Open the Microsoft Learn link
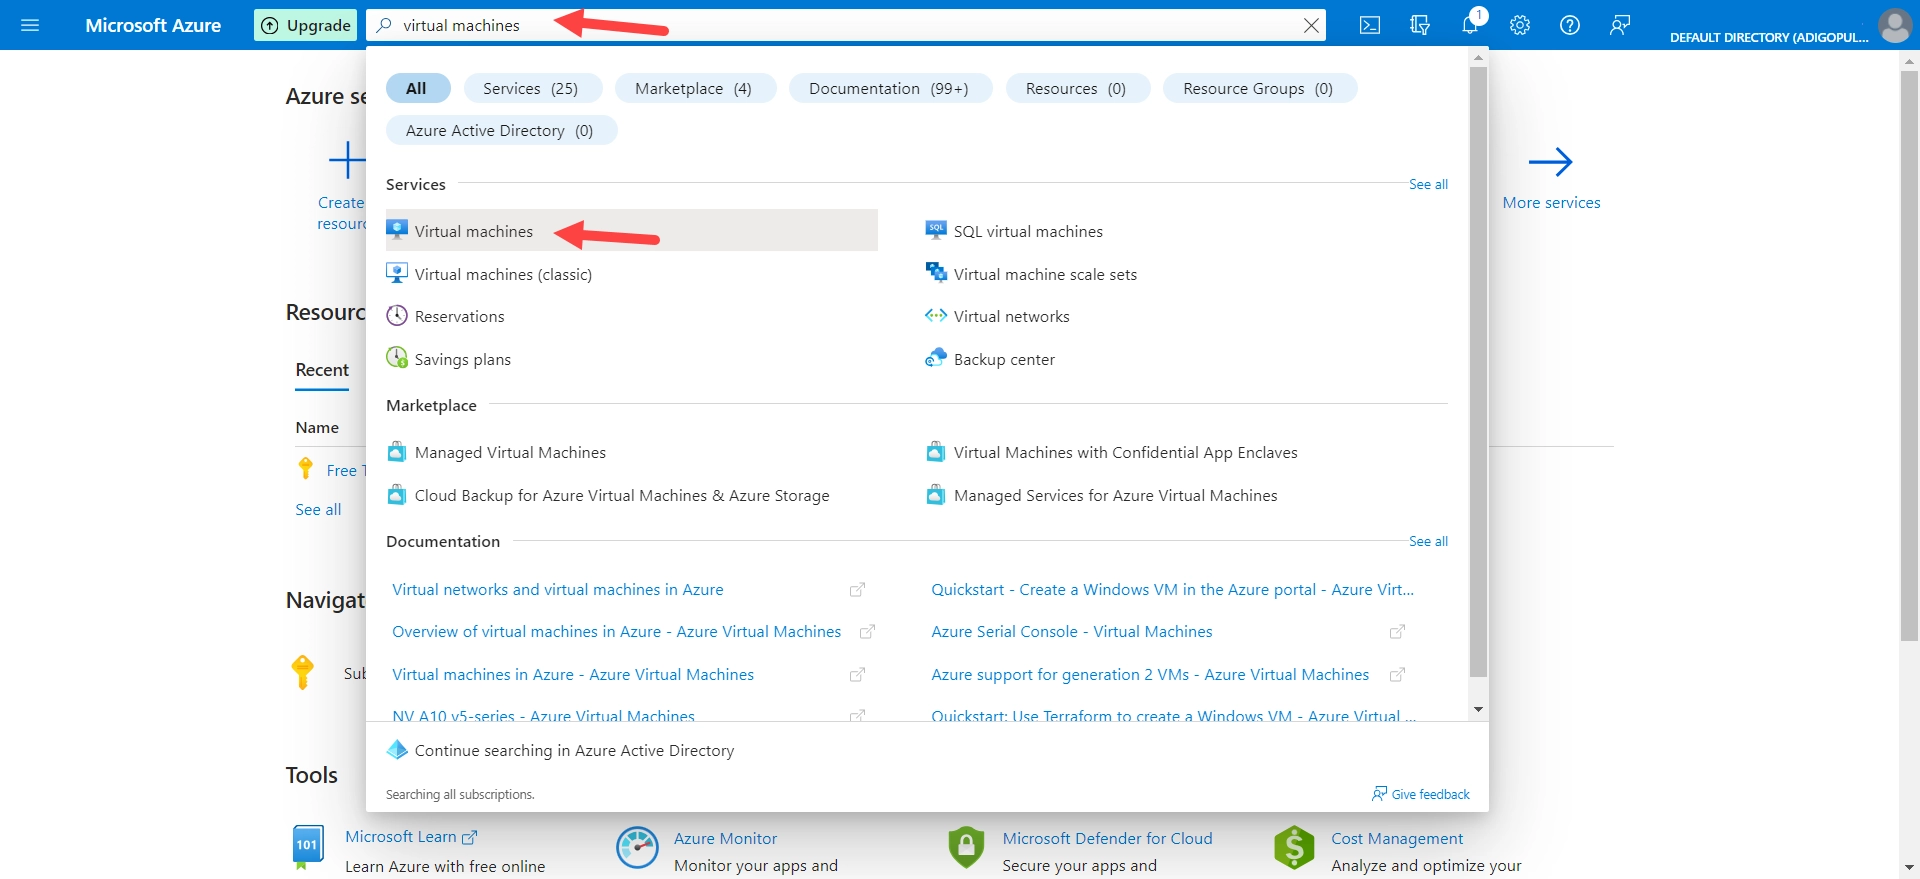The height and width of the screenshot is (879, 1920). point(411,837)
